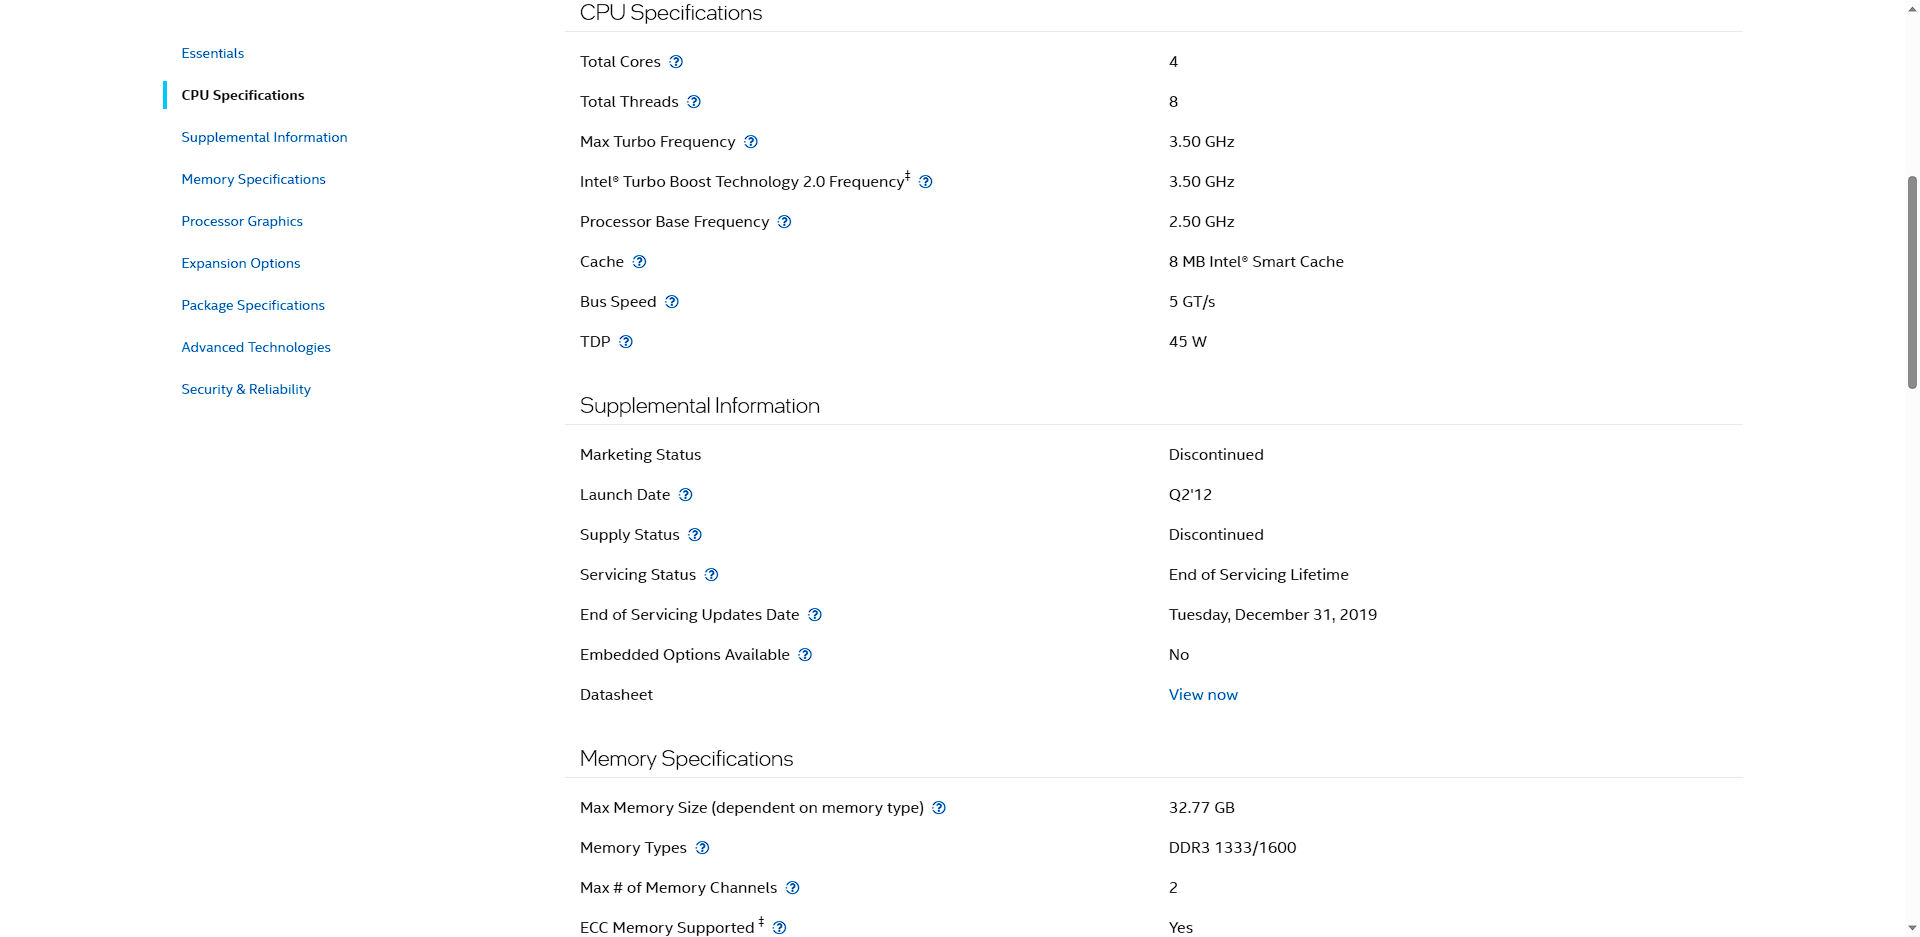Show info for ECC Memory Supported

(x=780, y=928)
